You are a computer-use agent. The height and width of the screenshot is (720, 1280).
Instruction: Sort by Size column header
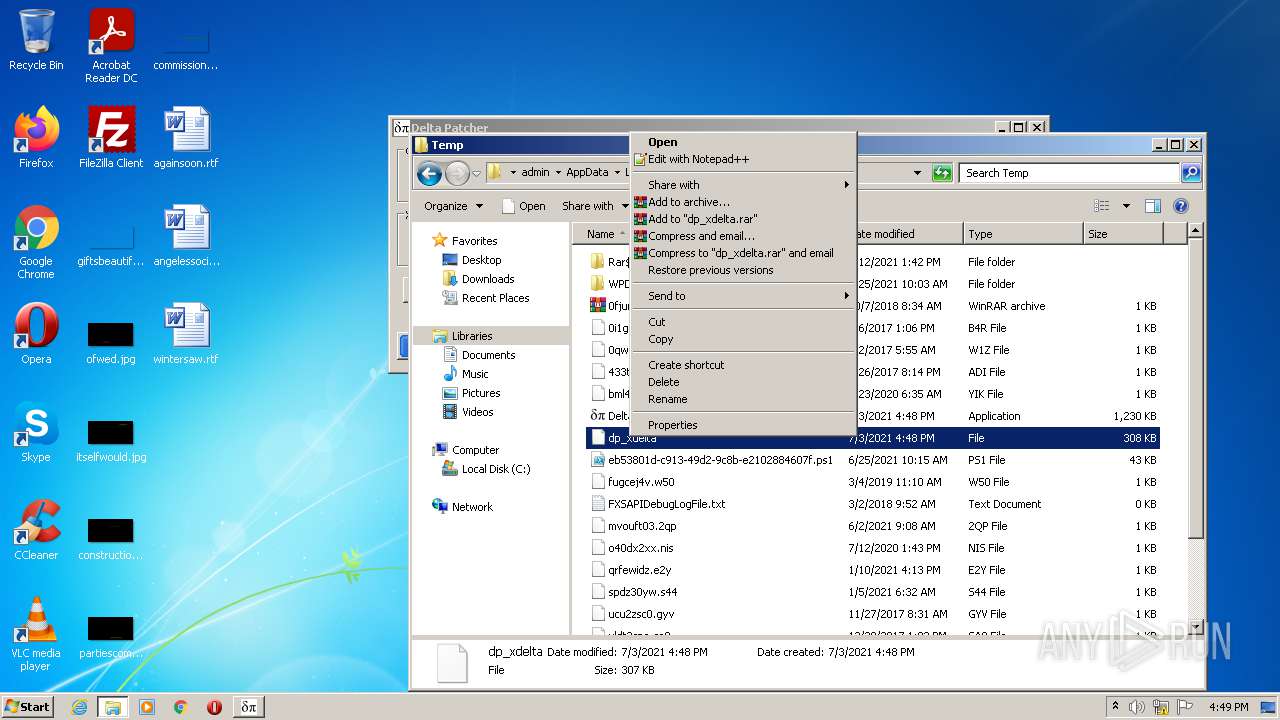tap(1123, 234)
